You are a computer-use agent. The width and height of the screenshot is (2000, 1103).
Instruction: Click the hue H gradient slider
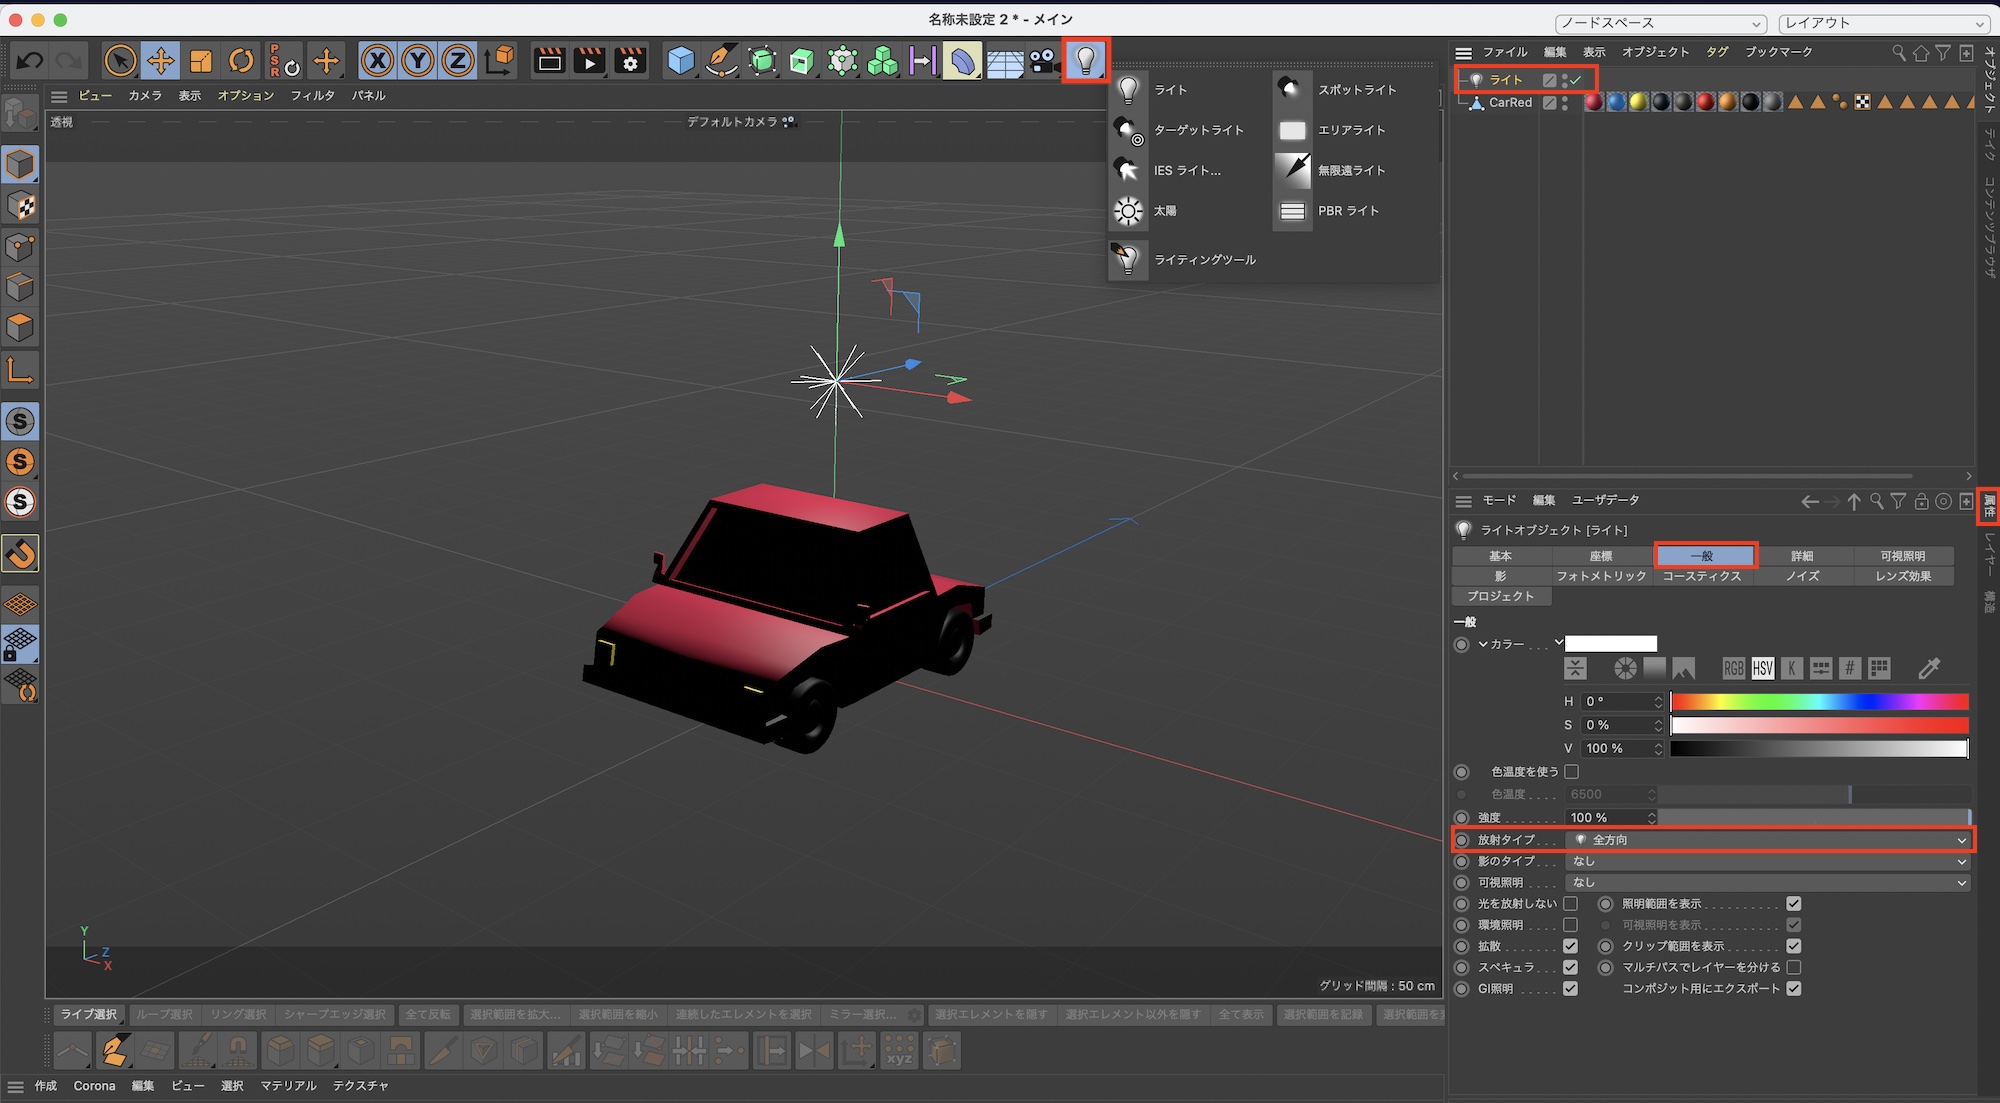(x=1819, y=702)
